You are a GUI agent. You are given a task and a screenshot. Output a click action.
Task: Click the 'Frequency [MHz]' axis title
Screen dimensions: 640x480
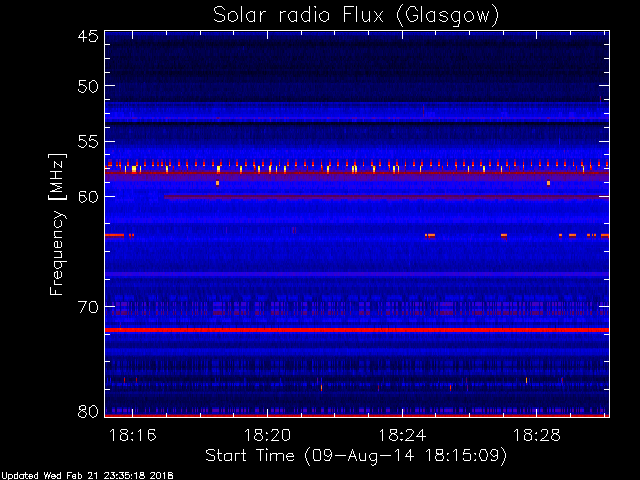57,224
